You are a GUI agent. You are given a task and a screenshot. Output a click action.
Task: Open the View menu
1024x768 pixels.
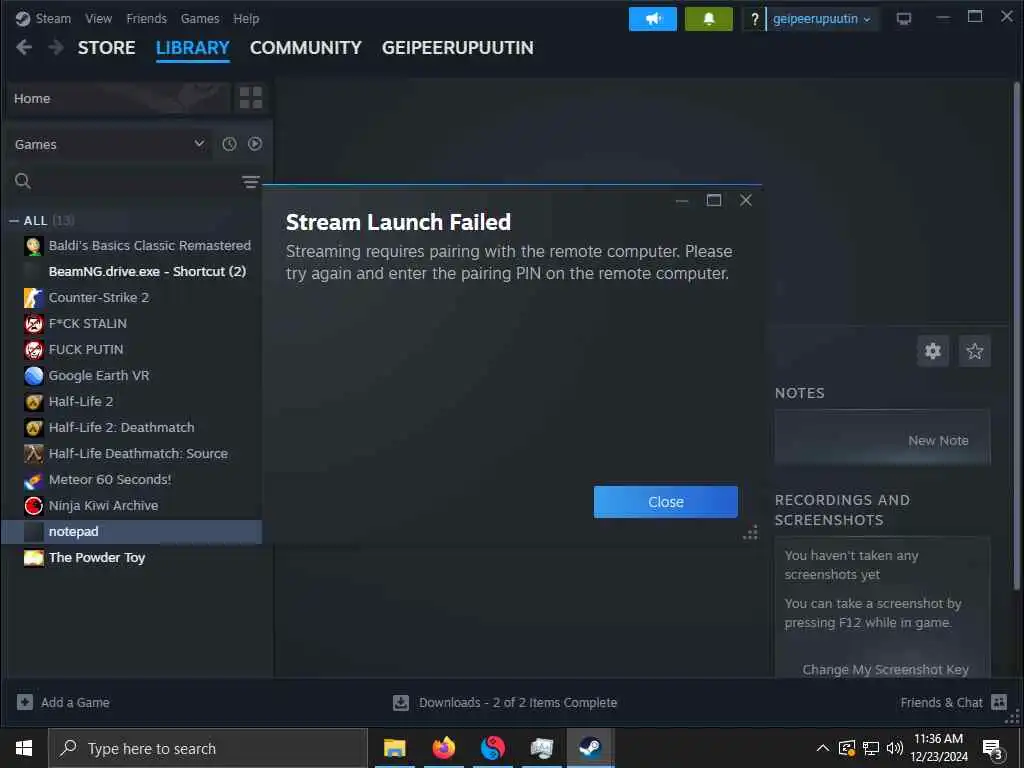(x=99, y=18)
